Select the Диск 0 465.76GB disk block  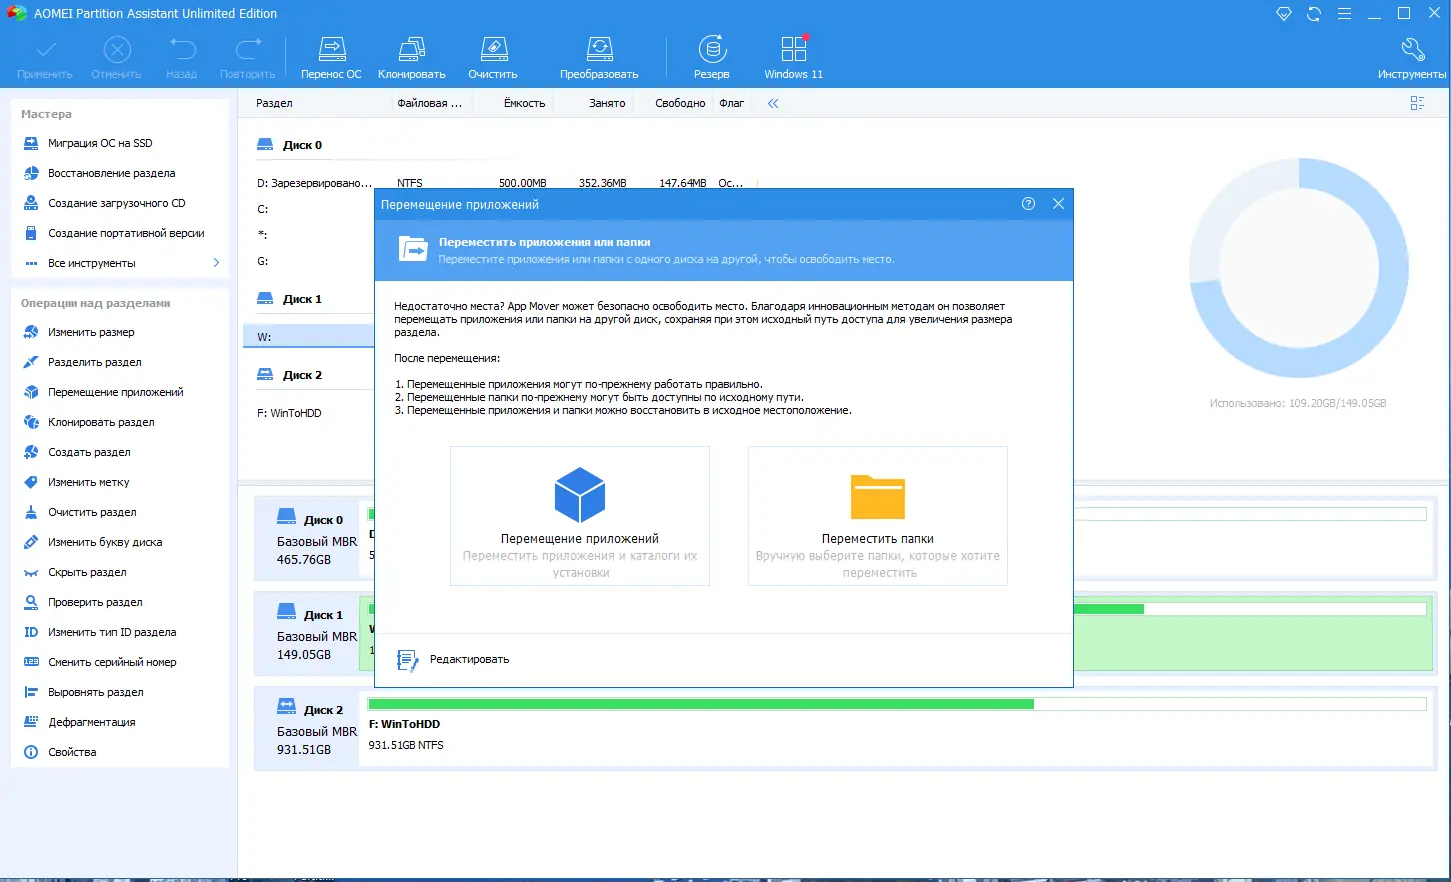tap(307, 539)
